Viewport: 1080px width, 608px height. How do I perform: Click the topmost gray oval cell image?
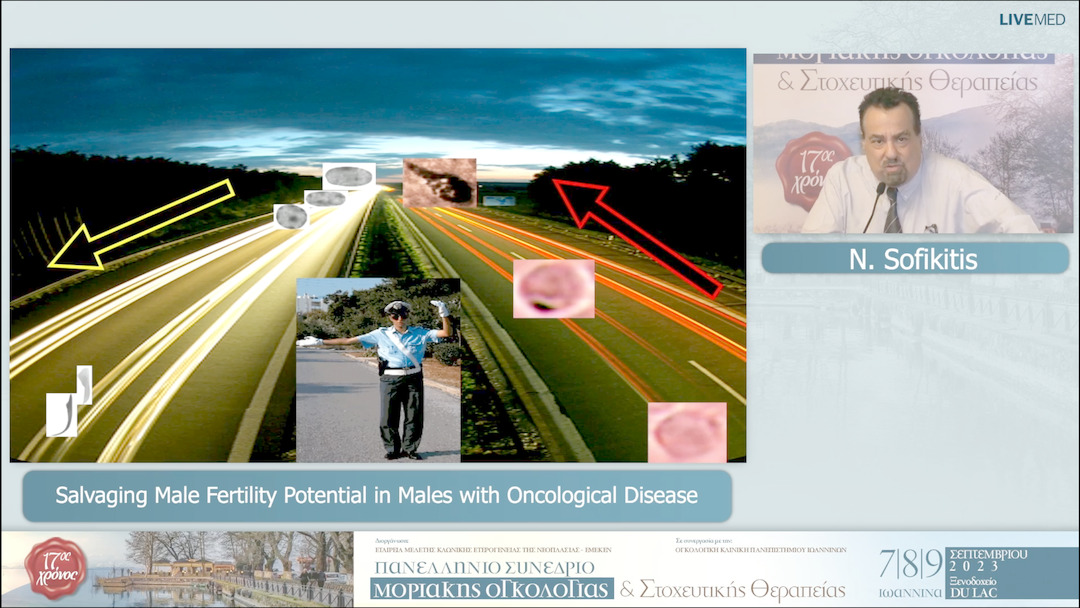[349, 176]
